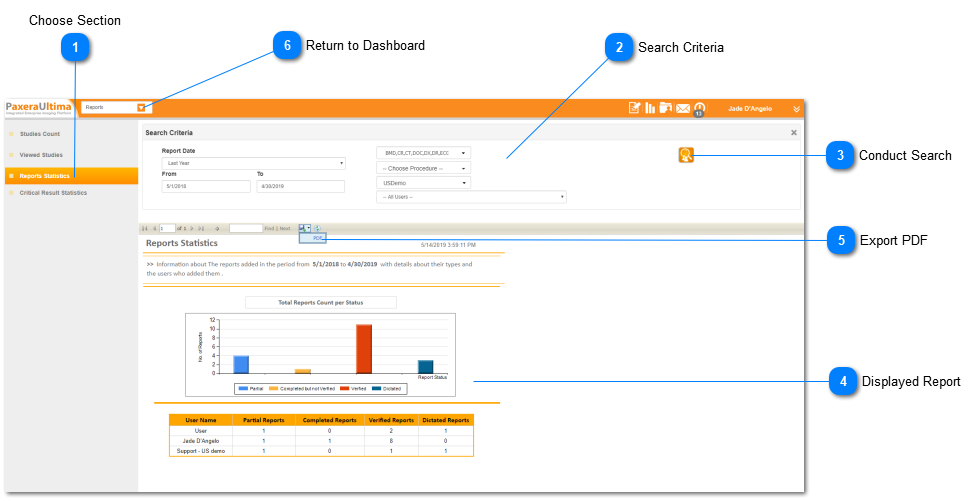Click the back to parent report icon

pos(217,229)
